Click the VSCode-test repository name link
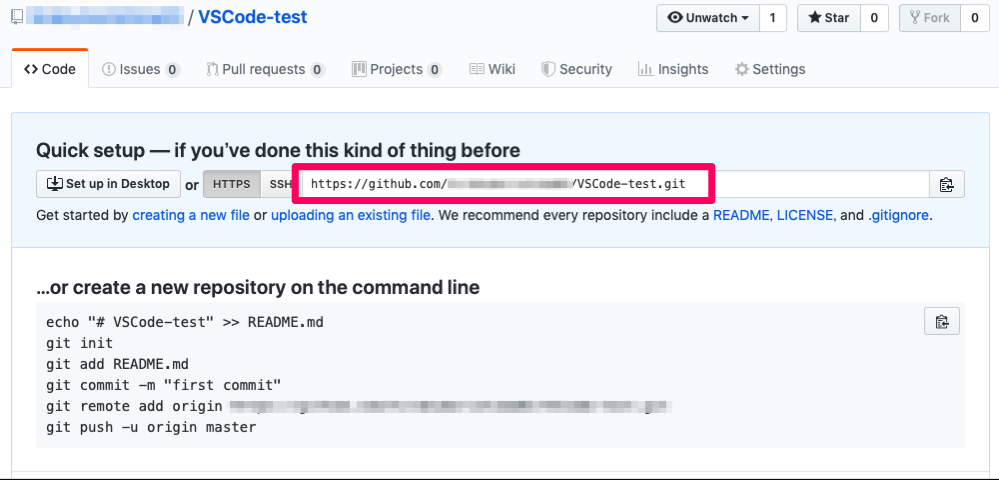Image resolution: width=999 pixels, height=480 pixels. 252,17
